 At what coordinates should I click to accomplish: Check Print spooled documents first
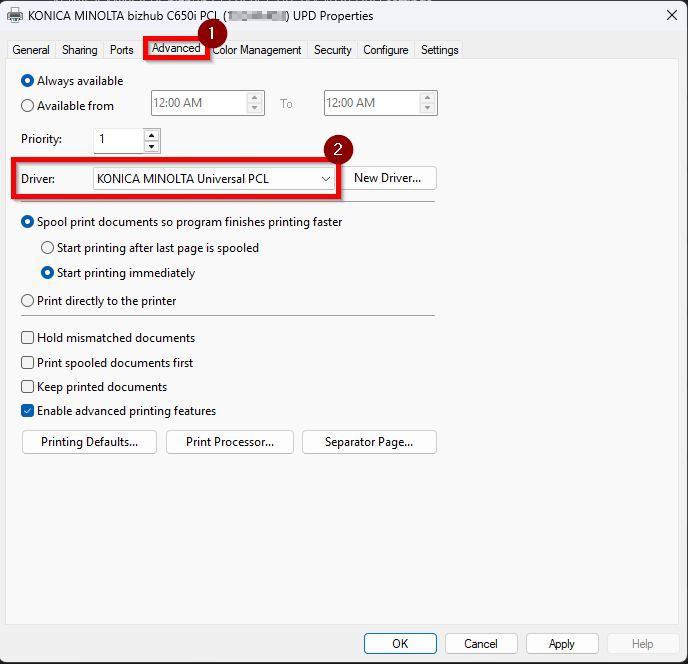pos(28,362)
